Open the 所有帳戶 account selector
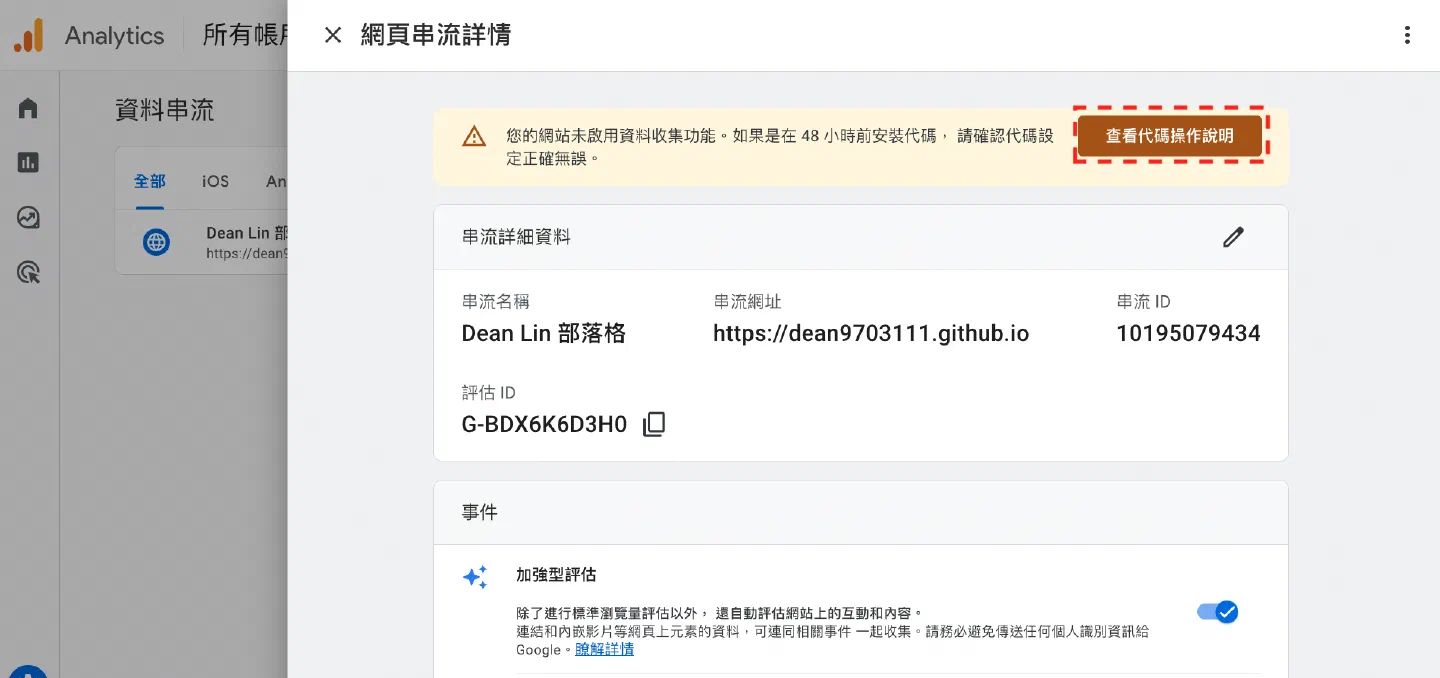 (x=246, y=36)
